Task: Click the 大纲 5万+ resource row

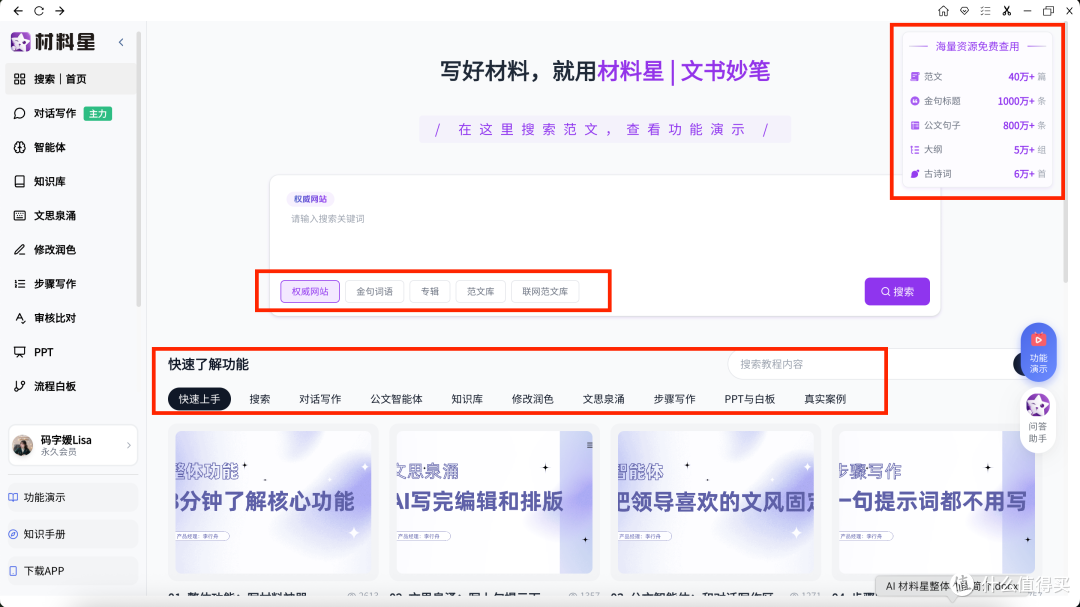Action: tap(977, 150)
